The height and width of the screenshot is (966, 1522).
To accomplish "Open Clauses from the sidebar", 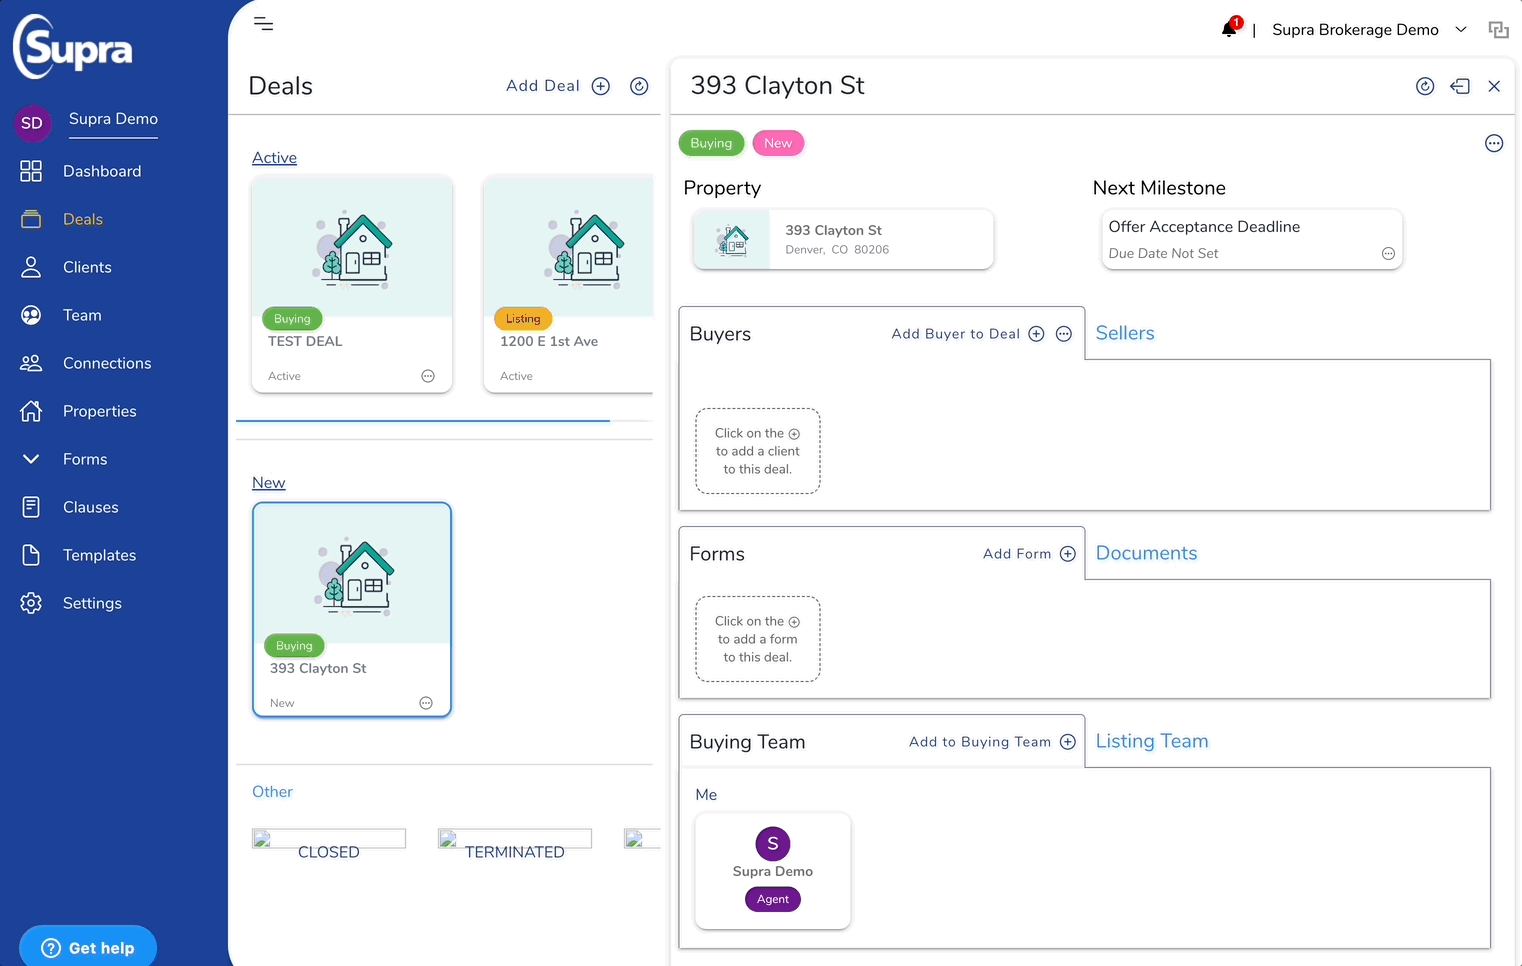I will (91, 507).
